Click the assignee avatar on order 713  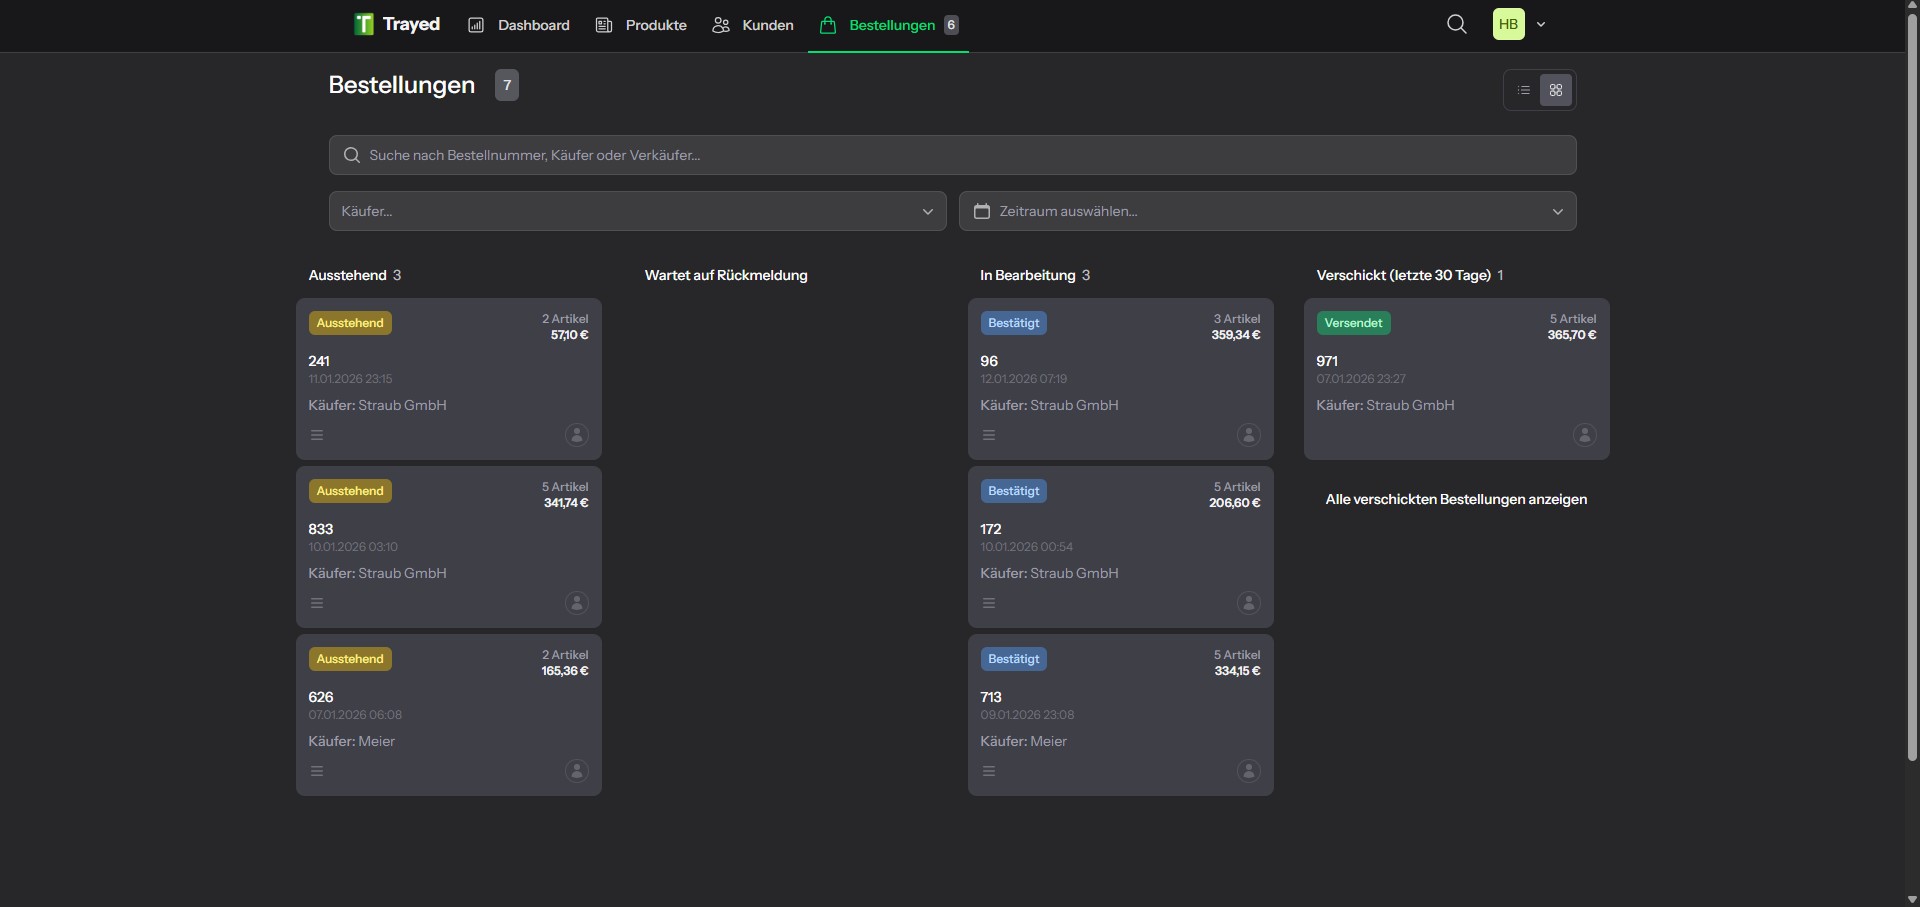(x=1248, y=771)
